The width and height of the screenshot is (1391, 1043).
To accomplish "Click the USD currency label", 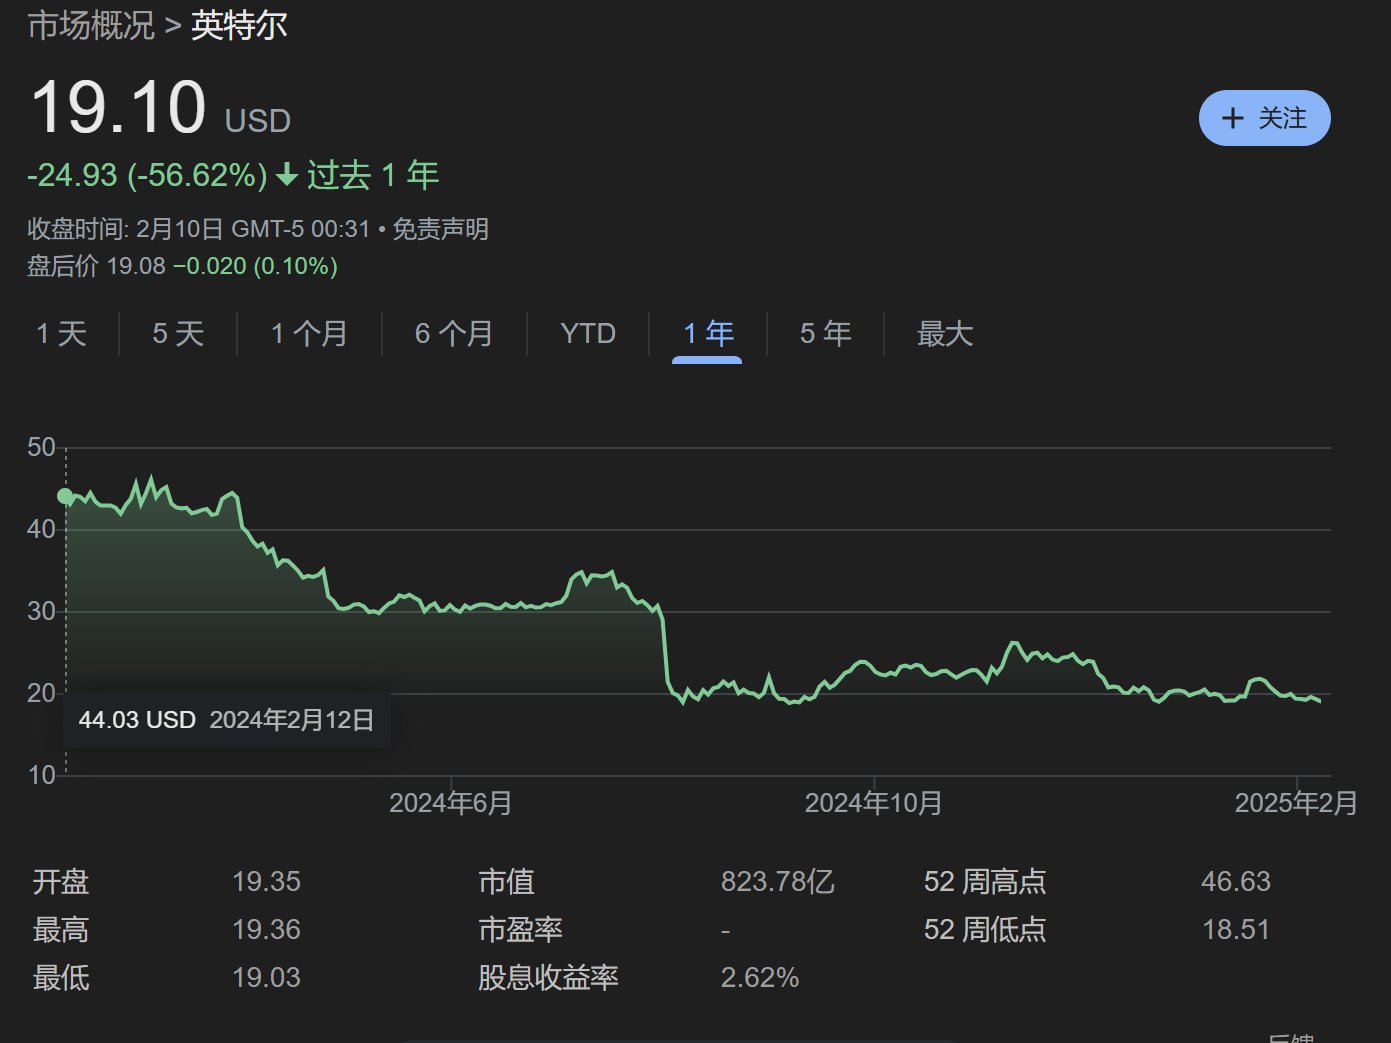I will click(x=258, y=121).
